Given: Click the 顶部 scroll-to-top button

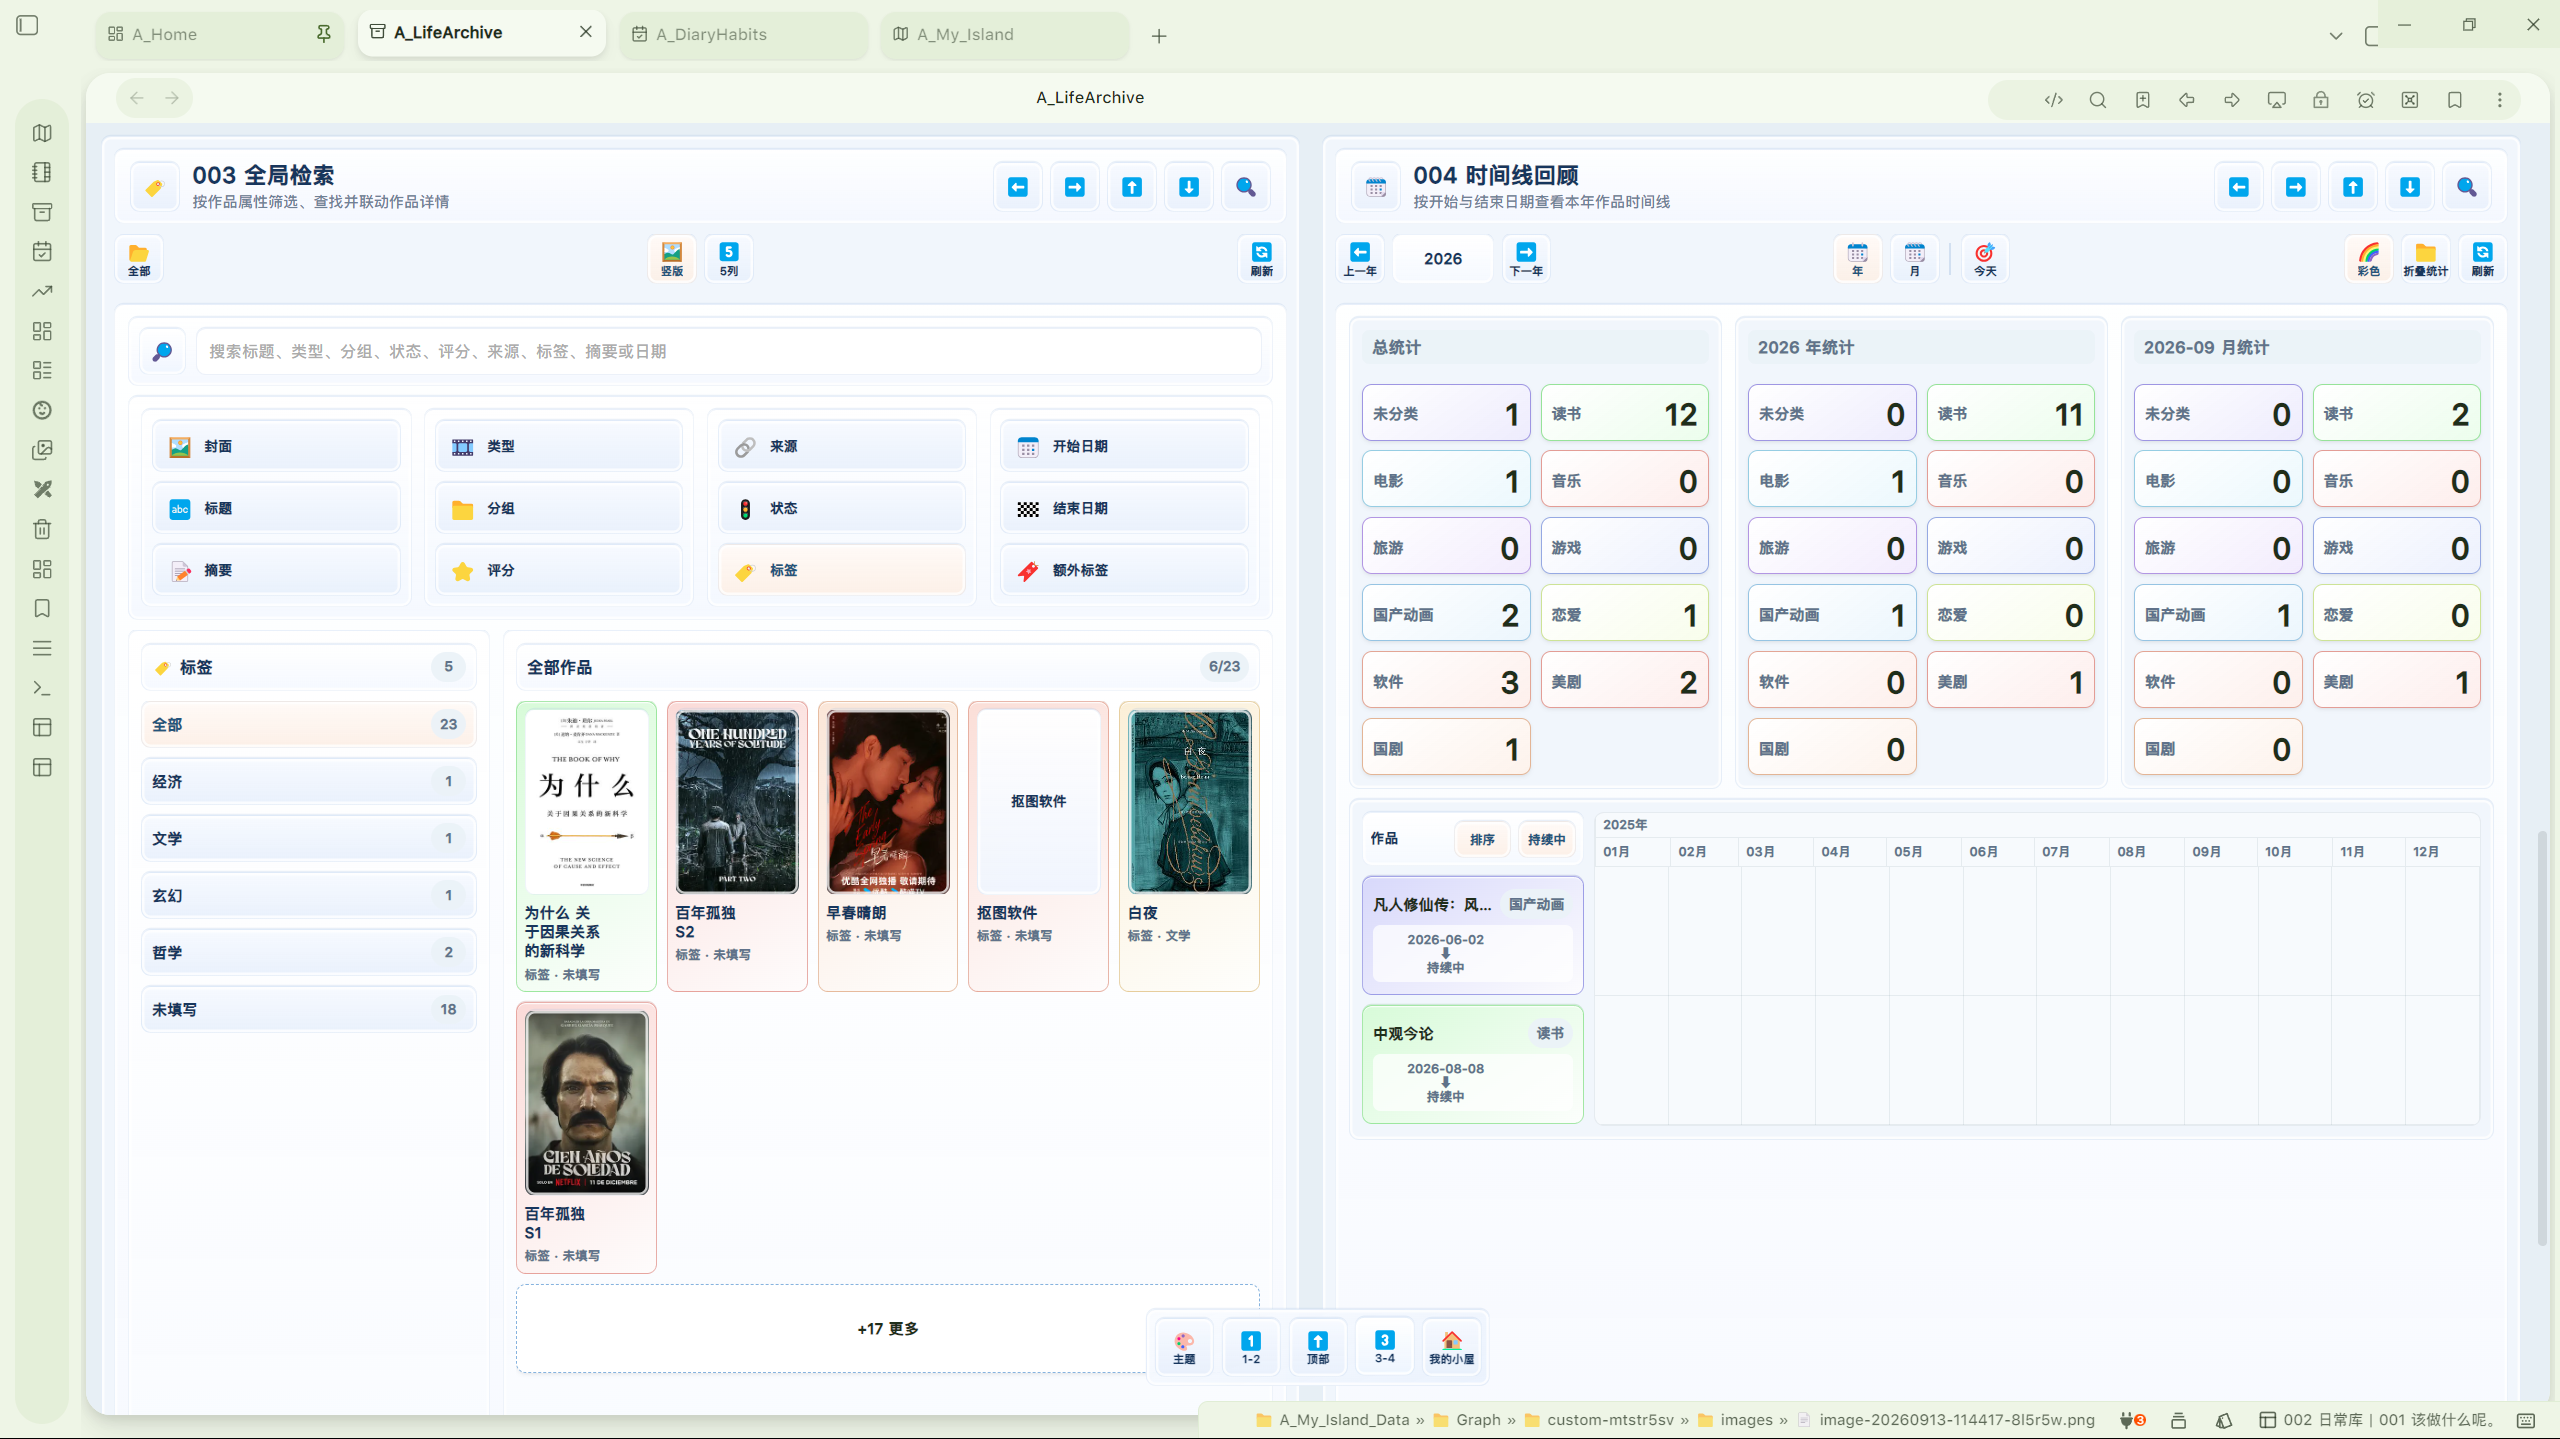Looking at the screenshot, I should point(1318,1347).
